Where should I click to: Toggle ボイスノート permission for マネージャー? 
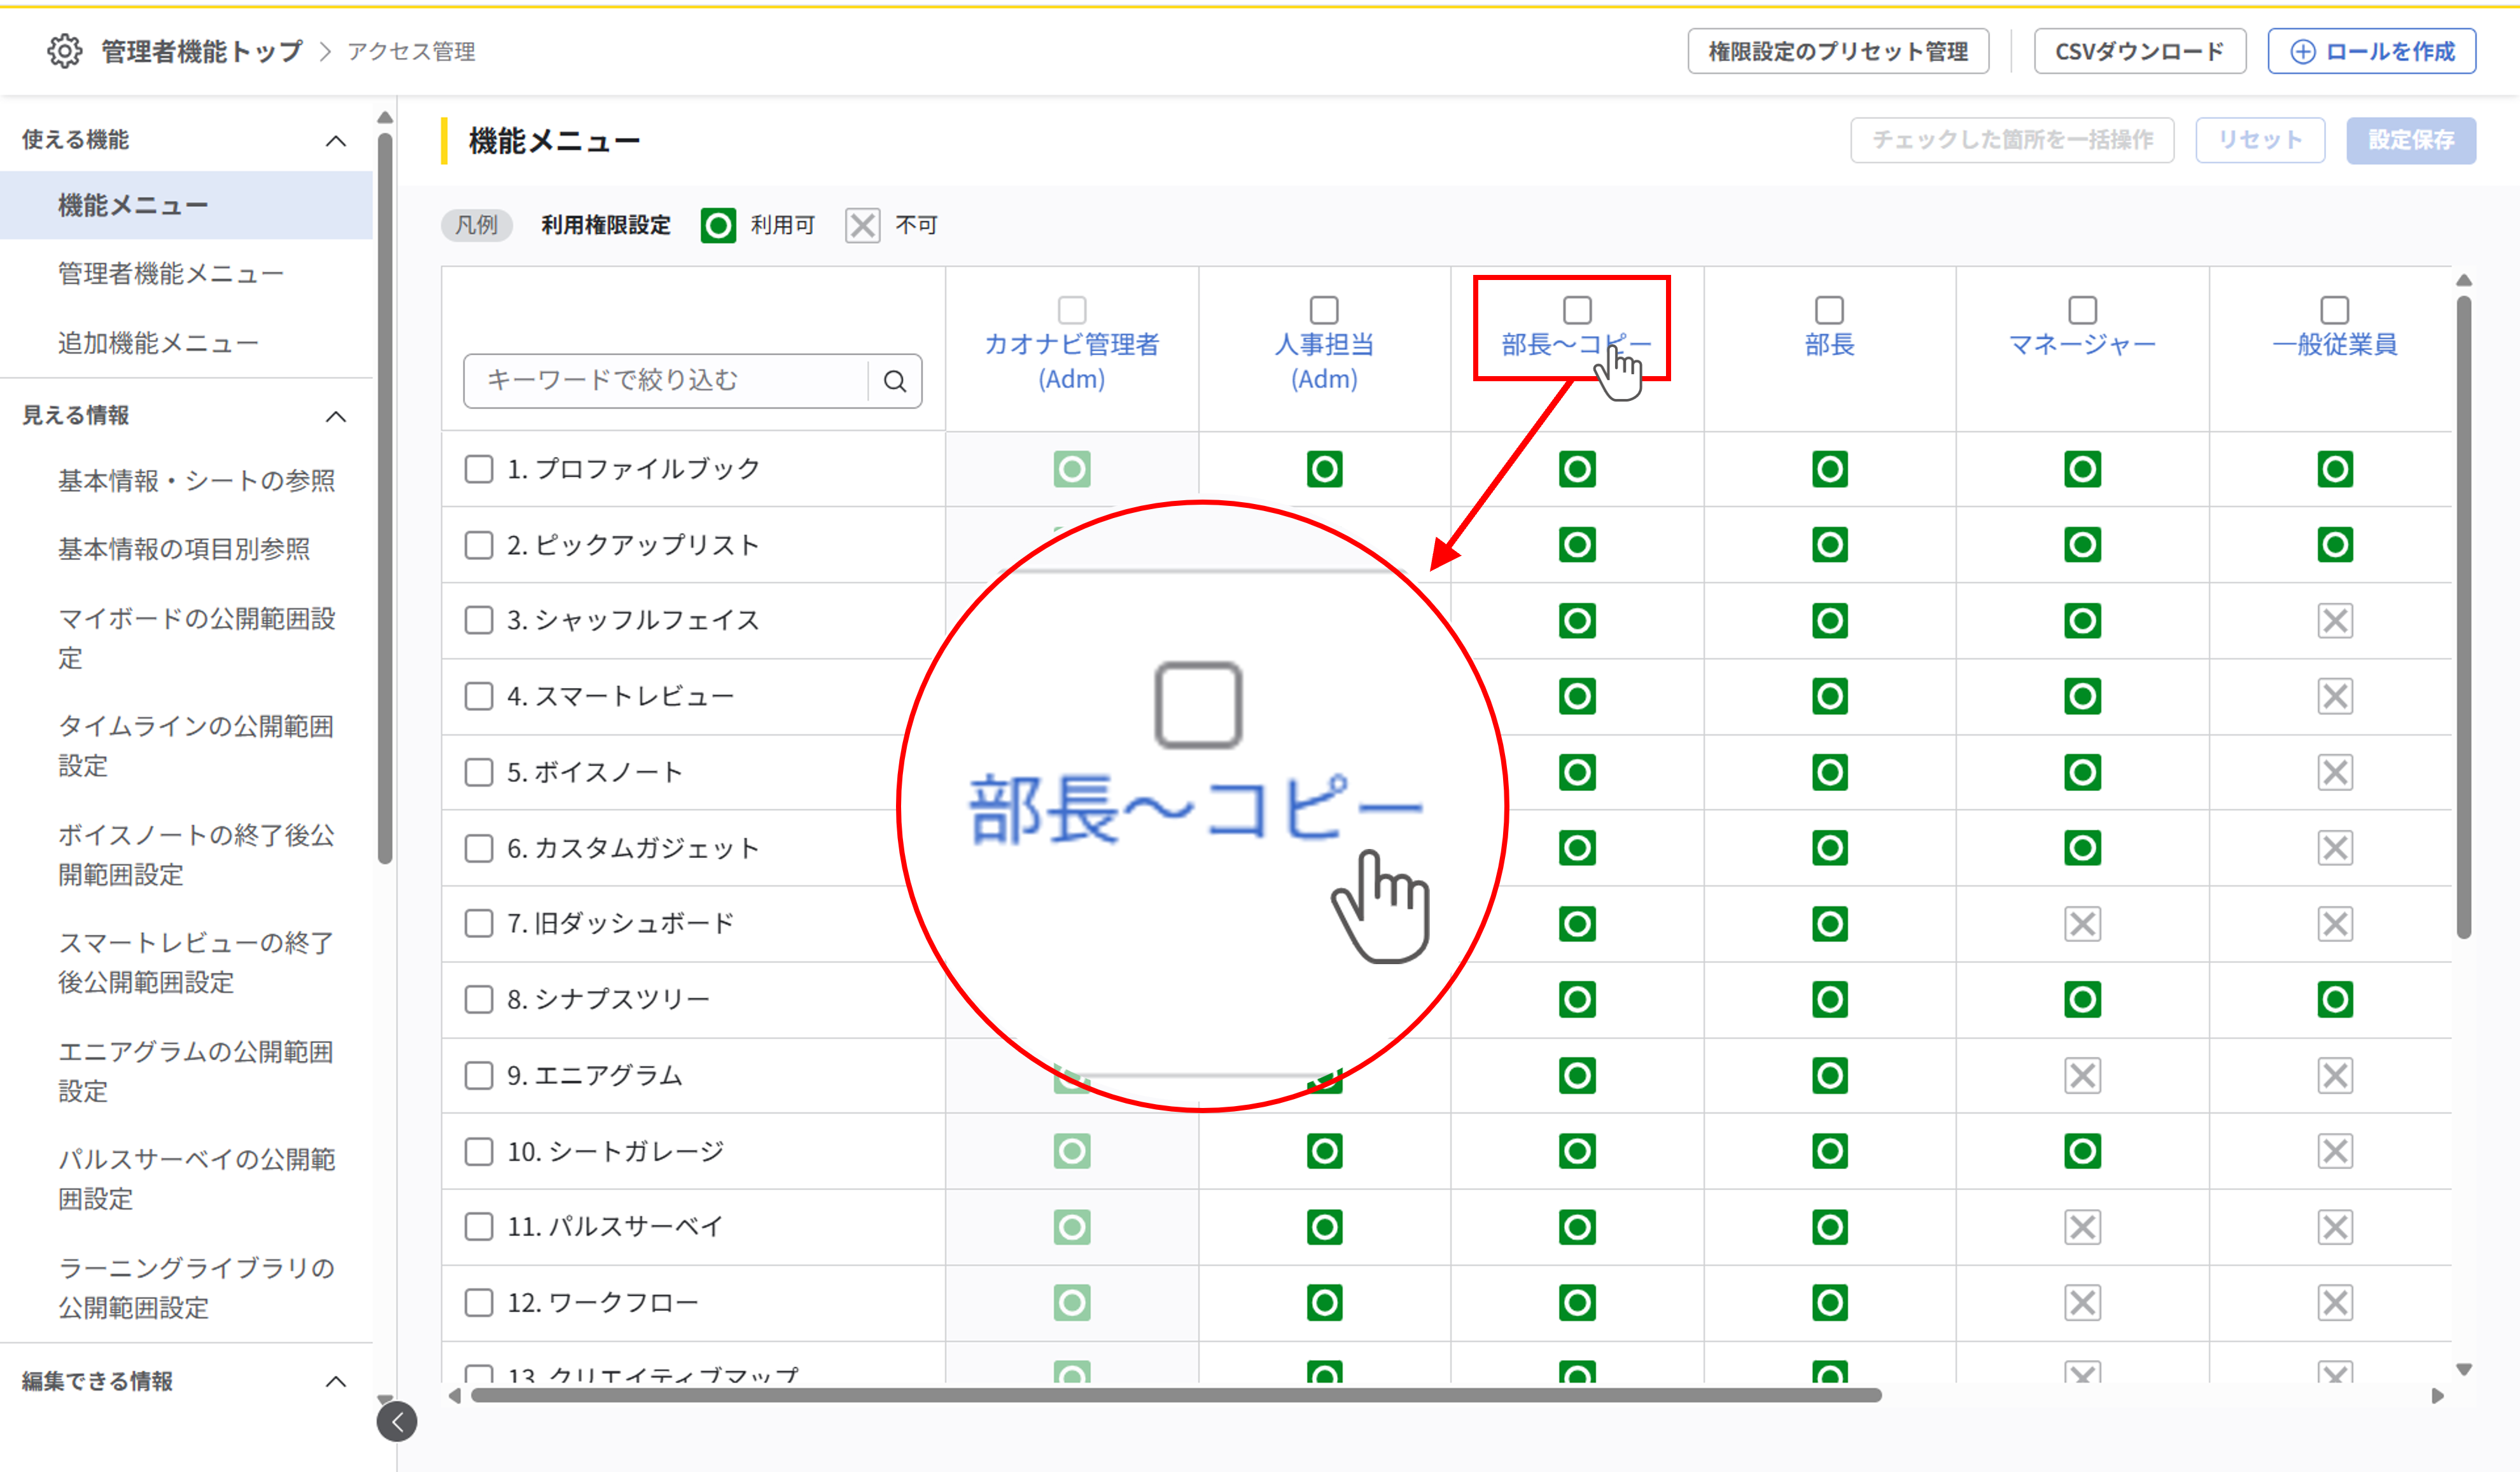(2083, 772)
